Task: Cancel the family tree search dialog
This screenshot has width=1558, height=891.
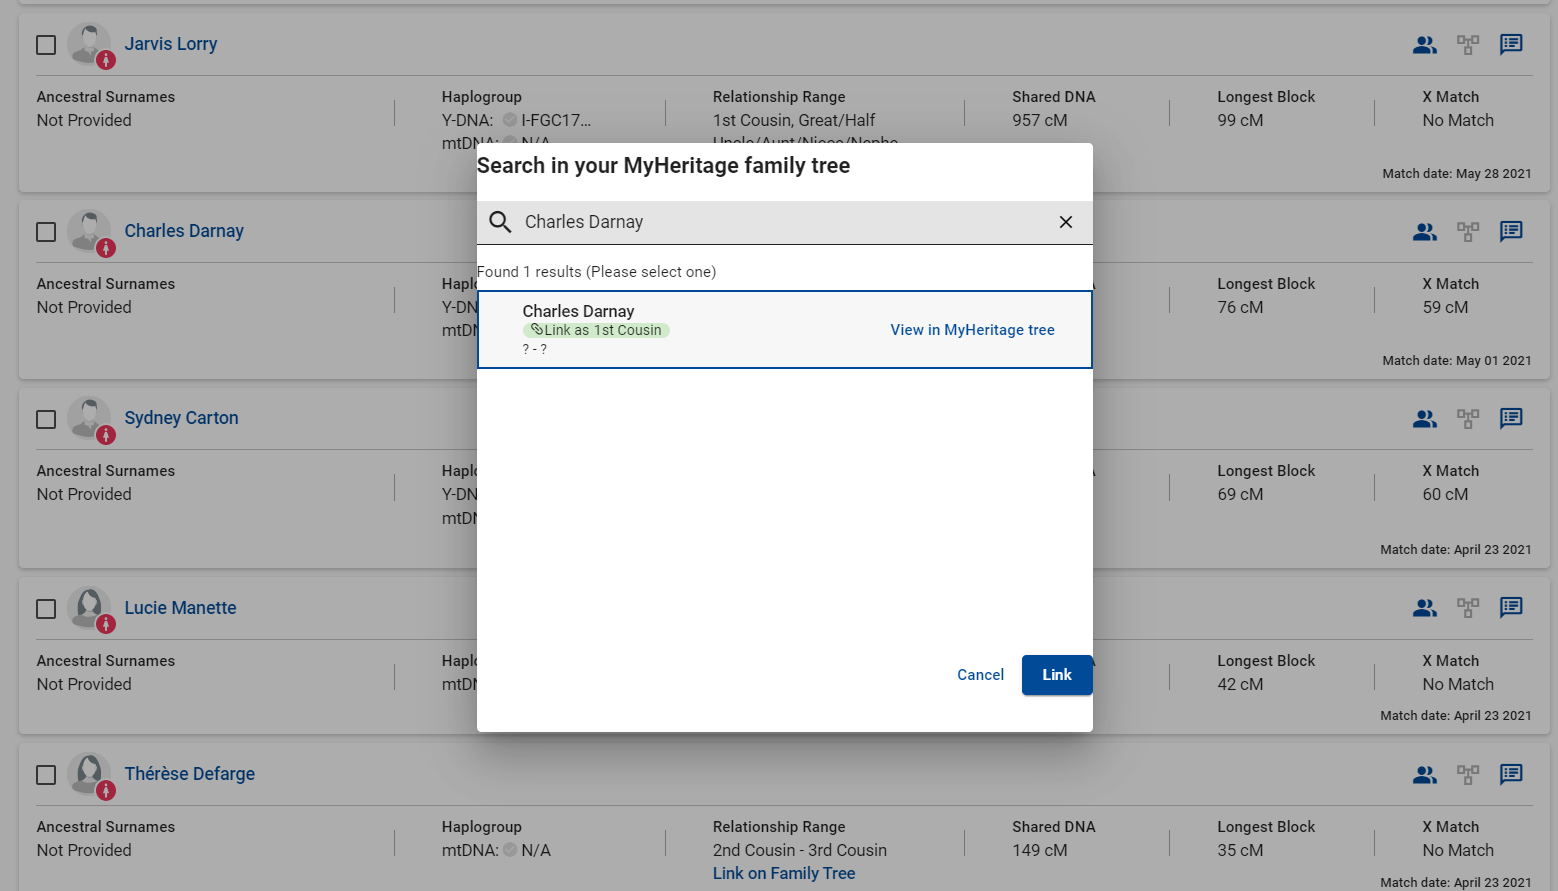Action: [980, 675]
